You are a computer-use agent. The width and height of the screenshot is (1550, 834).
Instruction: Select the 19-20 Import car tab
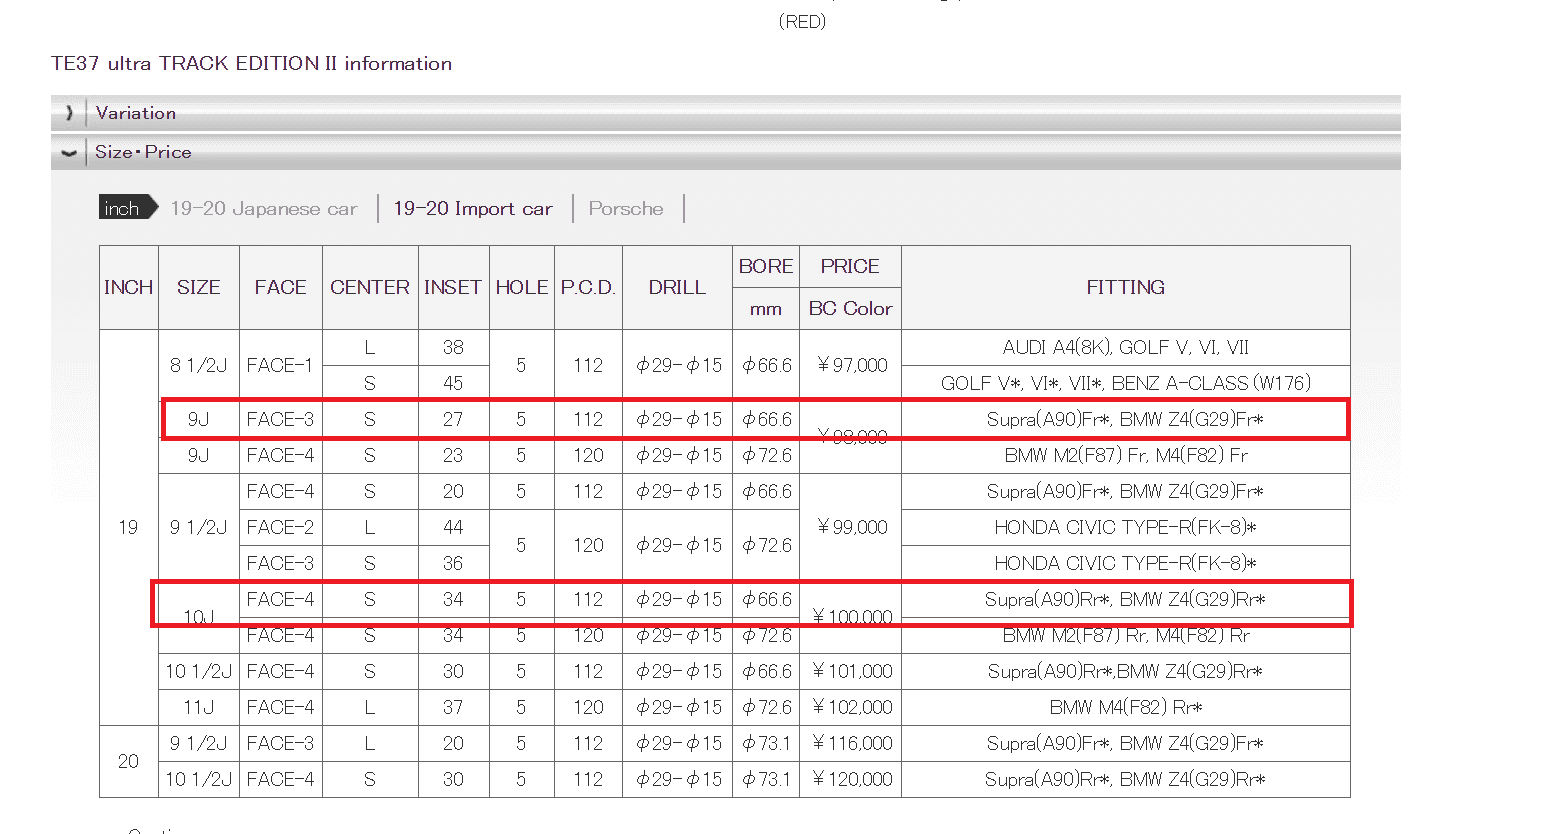click(x=473, y=208)
